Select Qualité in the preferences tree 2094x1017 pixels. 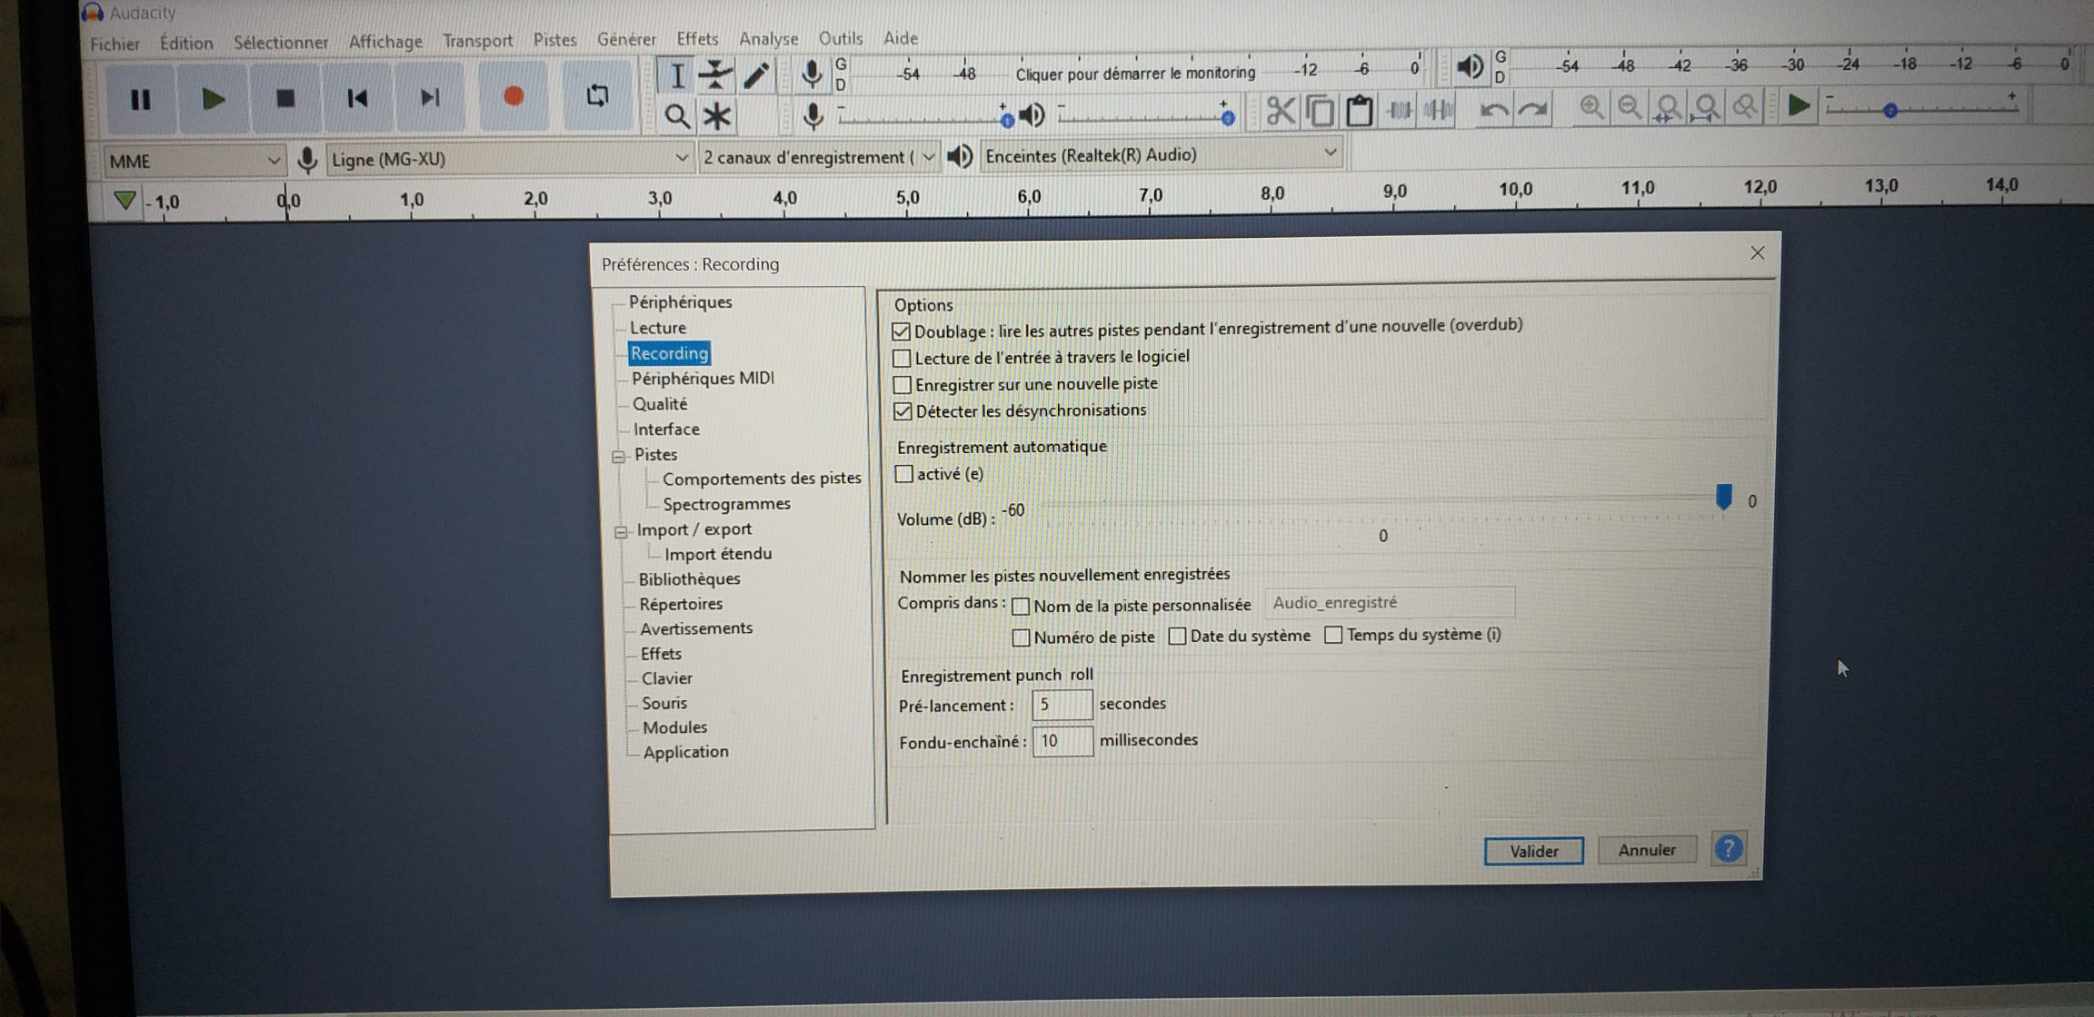coord(660,404)
